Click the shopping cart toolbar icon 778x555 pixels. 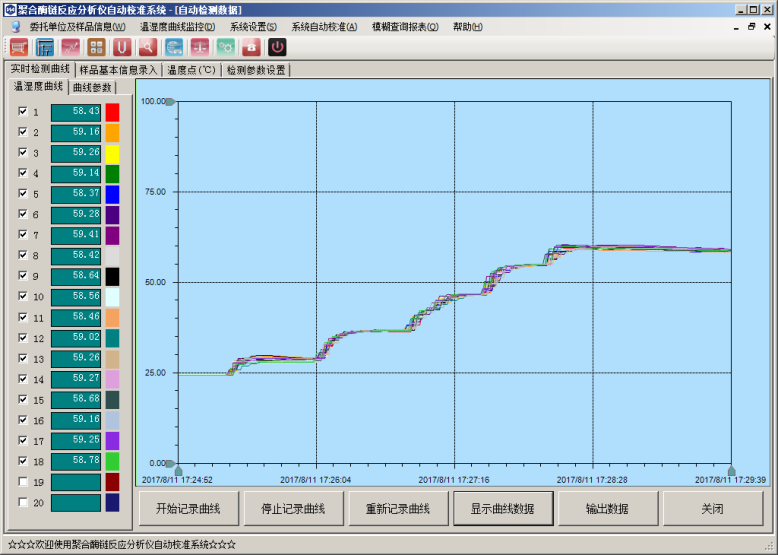point(19,46)
